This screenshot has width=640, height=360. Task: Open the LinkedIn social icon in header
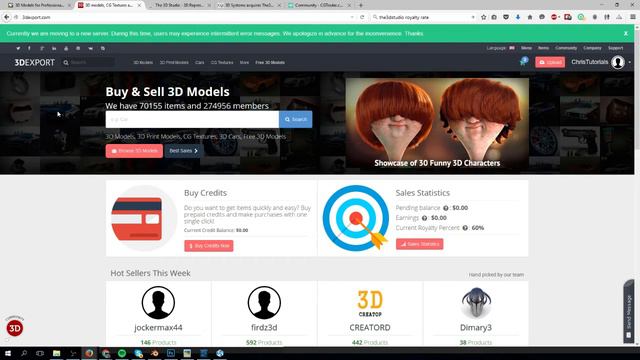54,48
